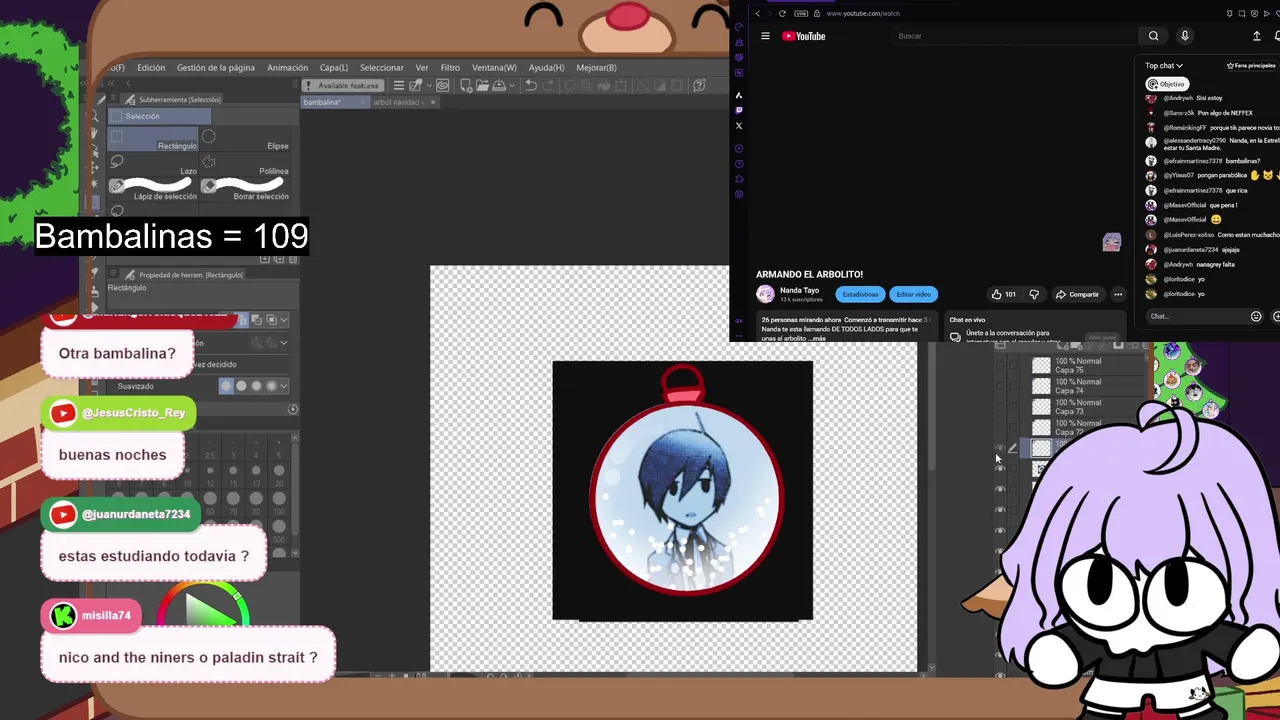This screenshot has width=1280, height=720.
Task: Show layer Capa 74 via its visibility box
Action: pyautogui.click(x=1000, y=386)
